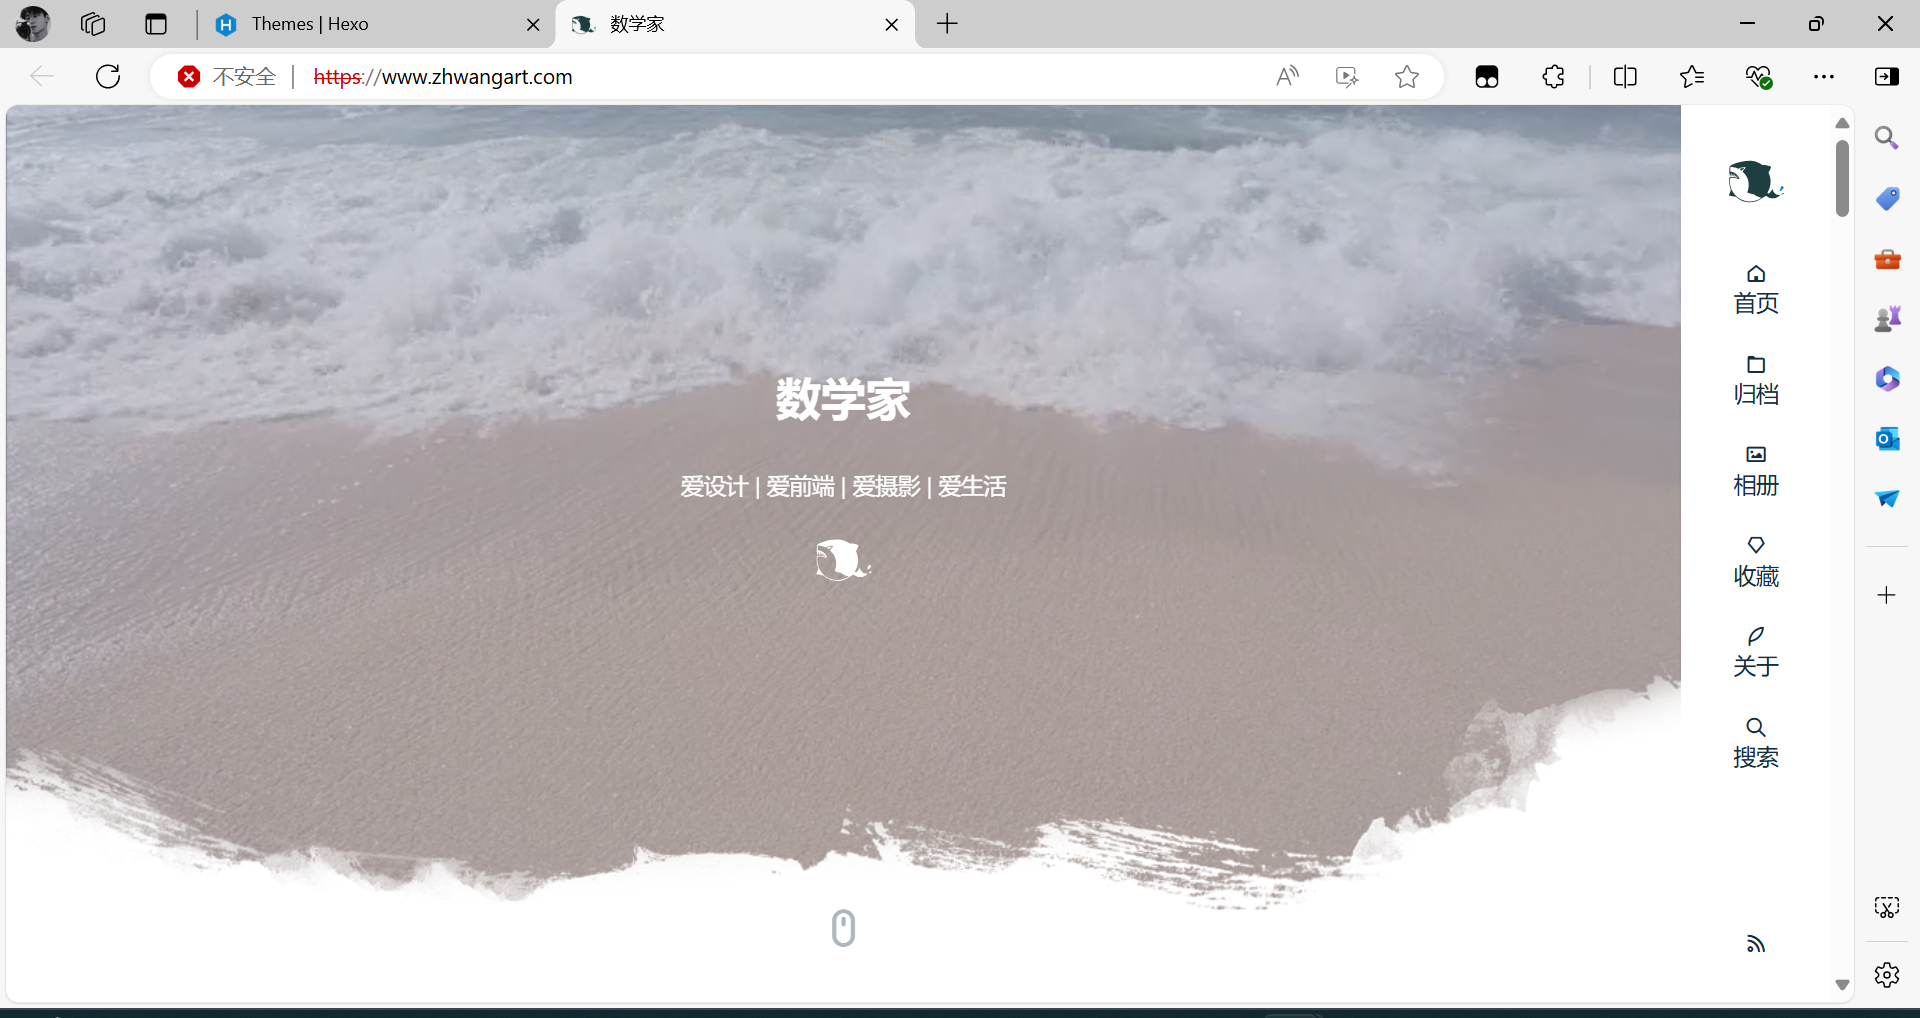Open sidebar Microsoft 365 icon
The width and height of the screenshot is (1920, 1018).
click(x=1887, y=379)
